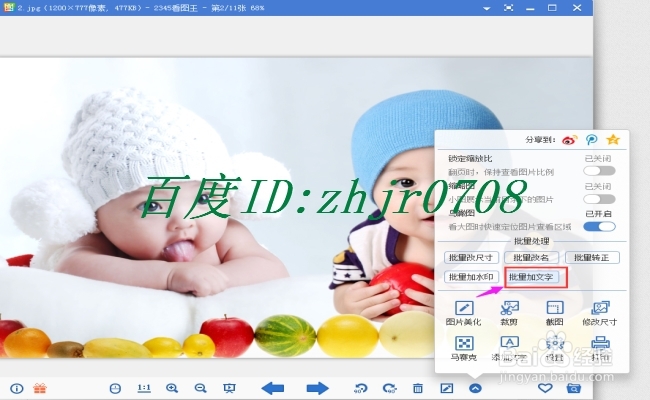Open image info icon in bottom toolbar
The height and width of the screenshot is (400, 650).
pyautogui.click(x=17, y=388)
